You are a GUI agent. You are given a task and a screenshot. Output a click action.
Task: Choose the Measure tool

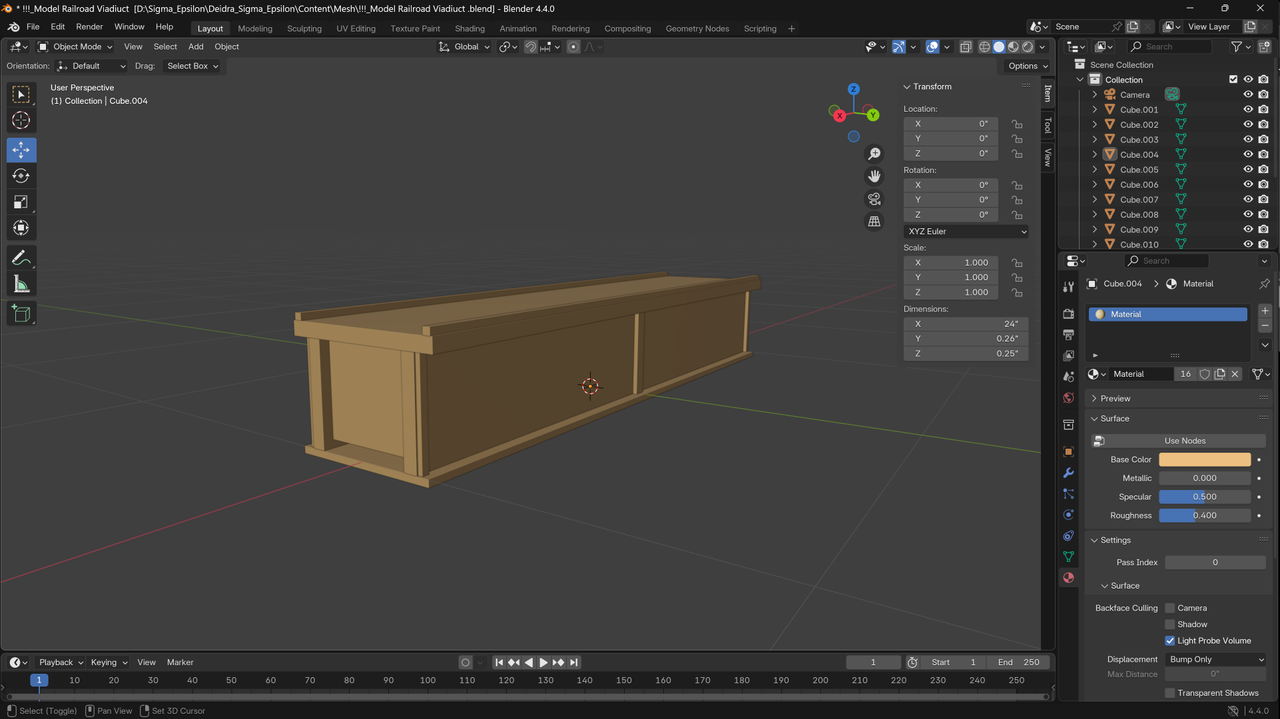tap(21, 284)
